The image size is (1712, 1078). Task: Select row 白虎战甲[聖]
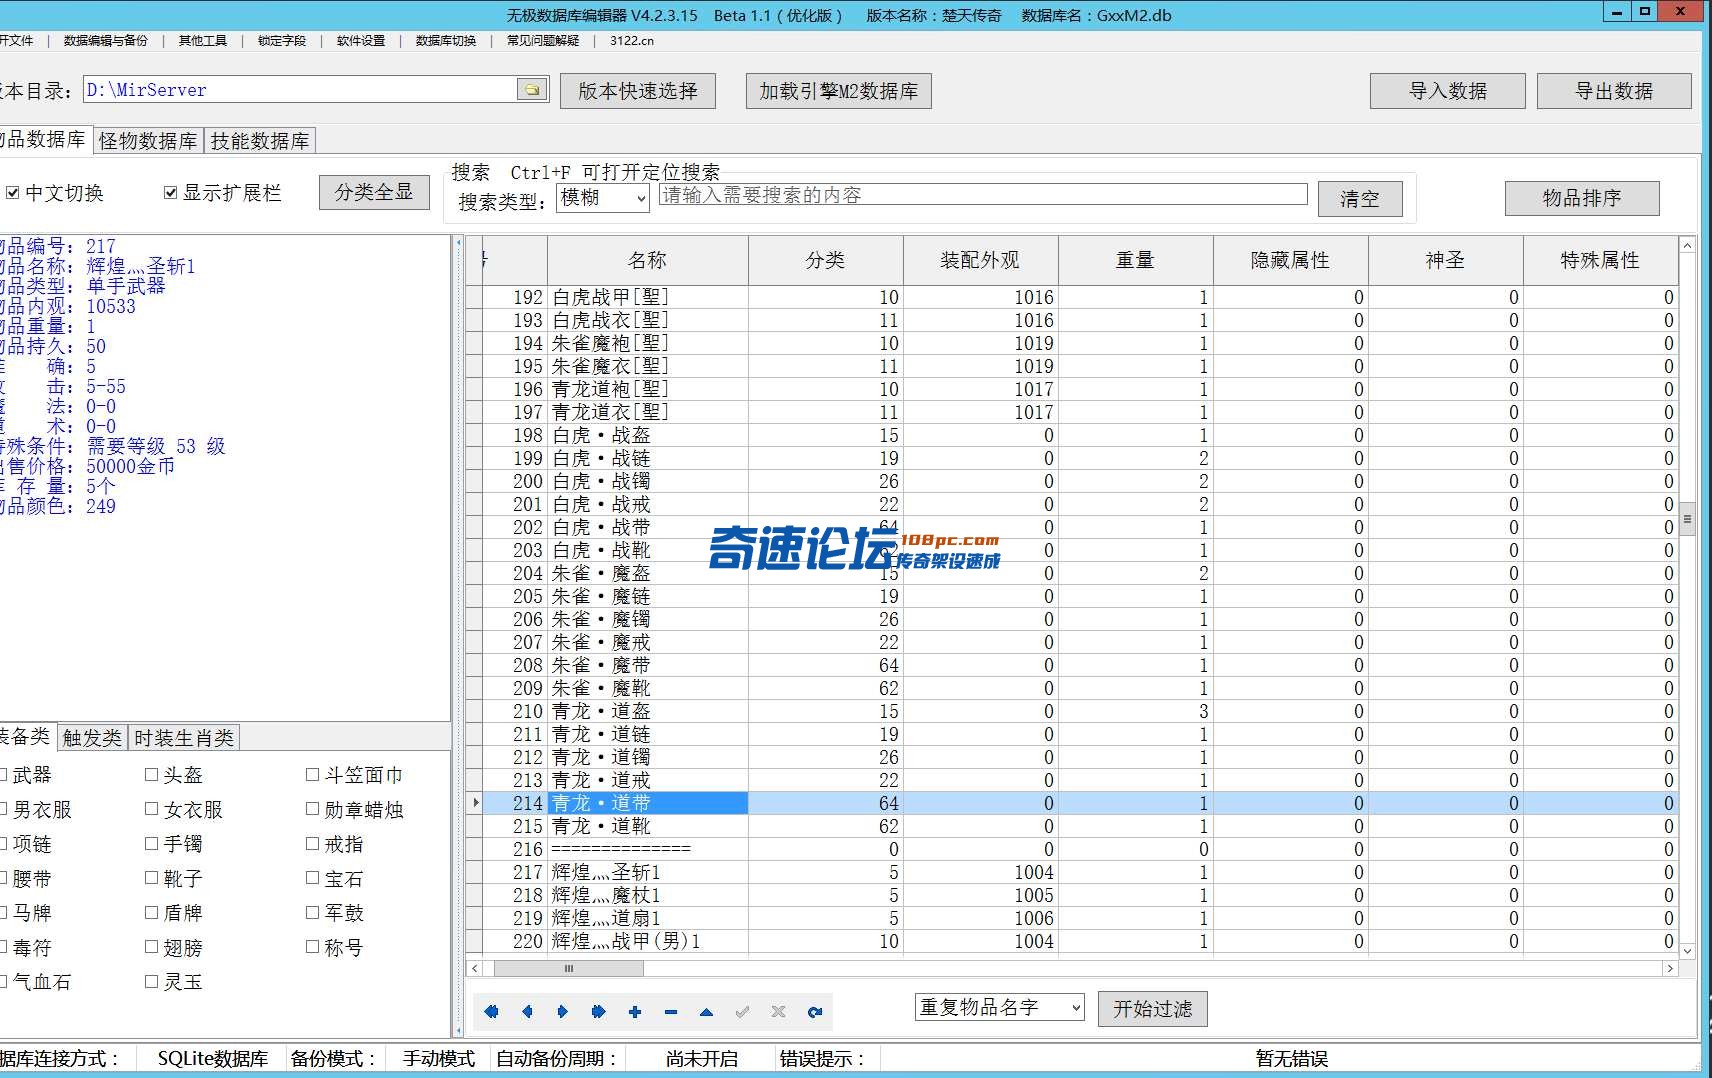1071,297
